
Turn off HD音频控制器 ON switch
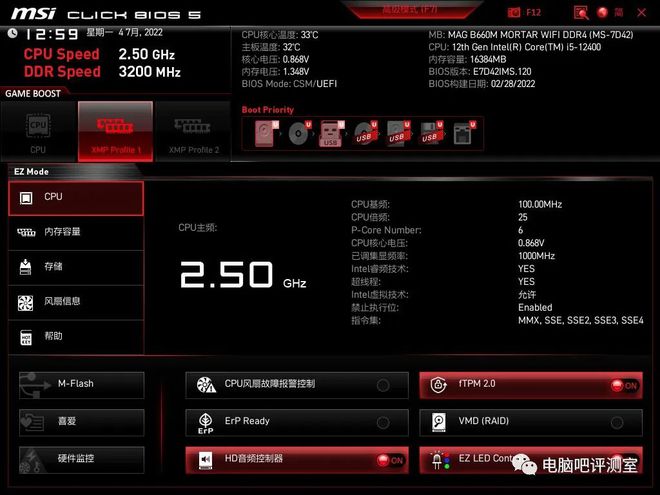click(x=390, y=460)
